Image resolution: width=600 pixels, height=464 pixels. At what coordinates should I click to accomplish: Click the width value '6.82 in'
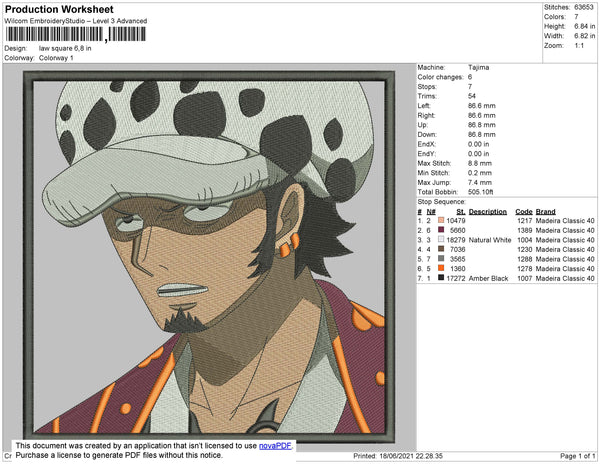click(x=584, y=36)
